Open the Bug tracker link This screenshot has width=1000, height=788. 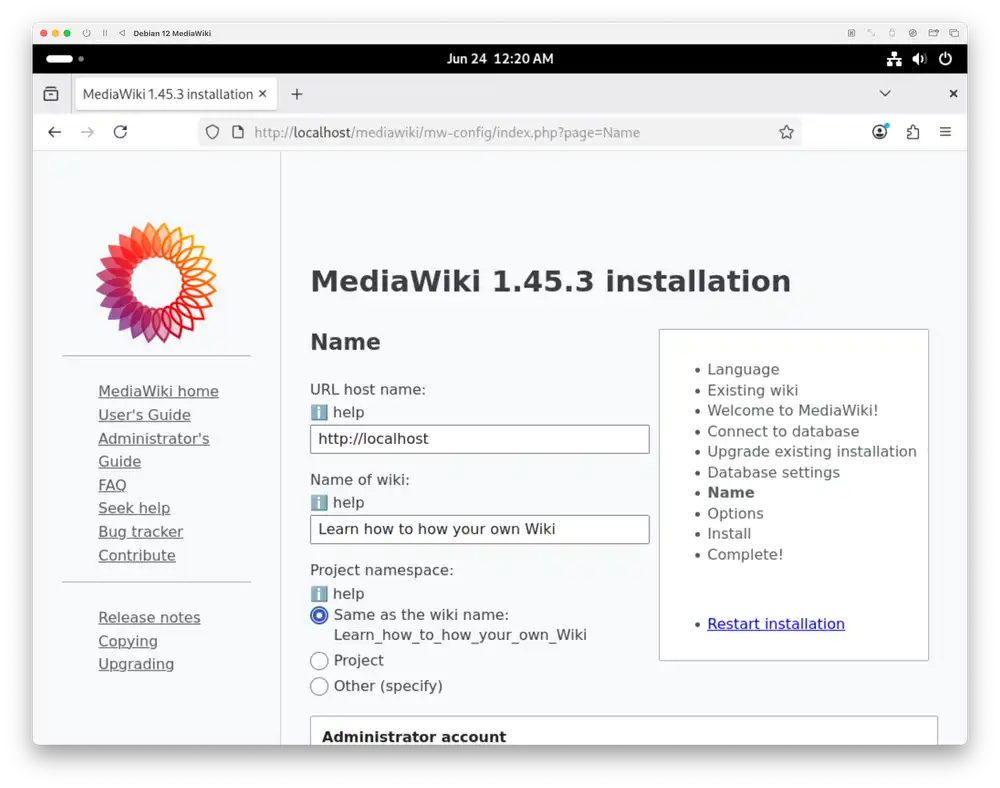click(140, 532)
